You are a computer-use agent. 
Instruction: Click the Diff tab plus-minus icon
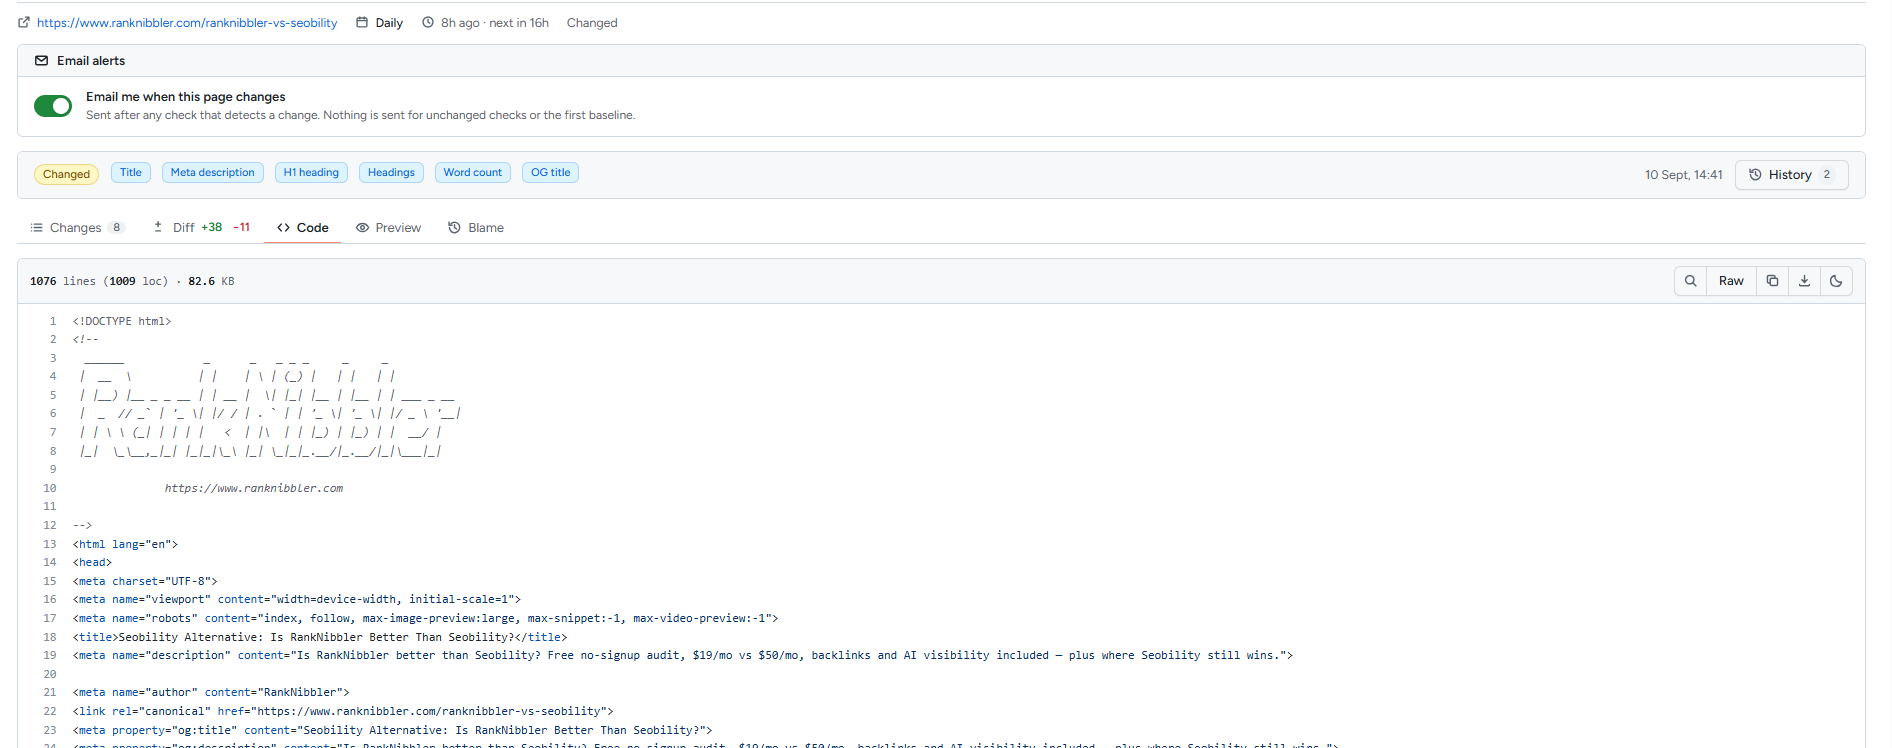[158, 227]
